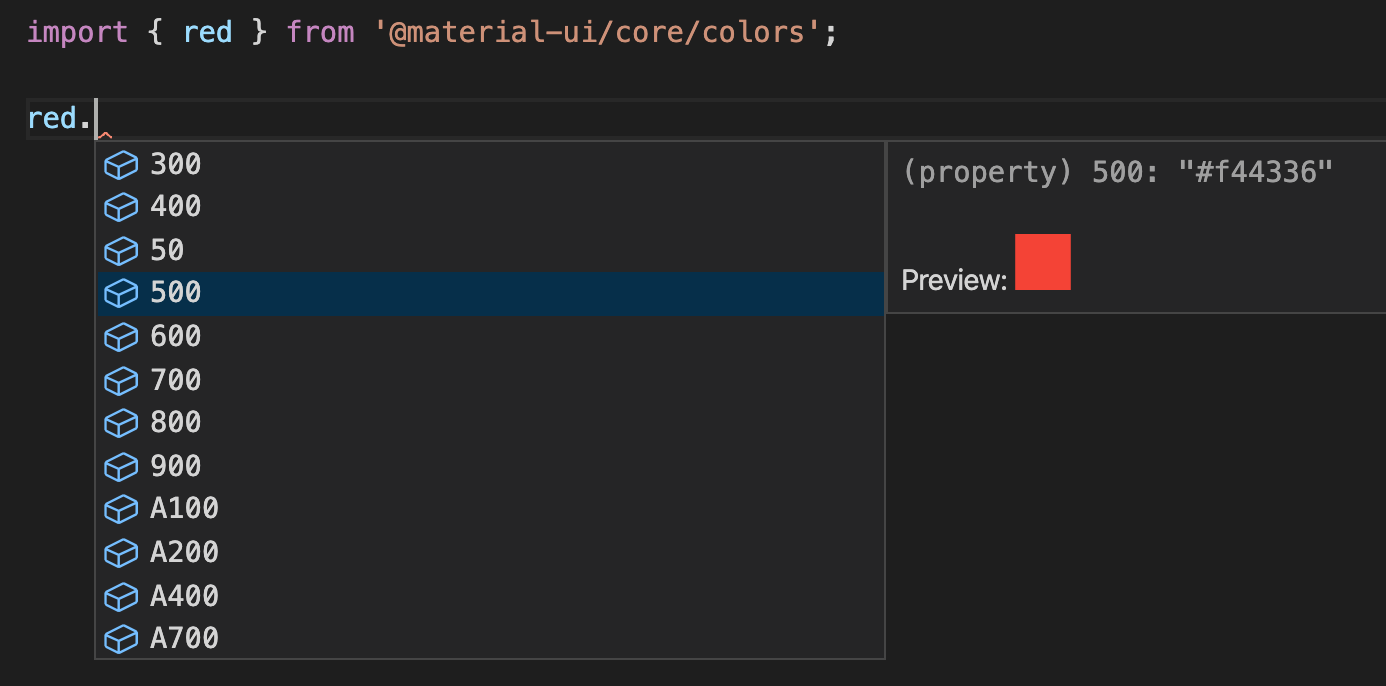Choose the A400 autocomplete entry
This screenshot has width=1386, height=686.
[184, 596]
